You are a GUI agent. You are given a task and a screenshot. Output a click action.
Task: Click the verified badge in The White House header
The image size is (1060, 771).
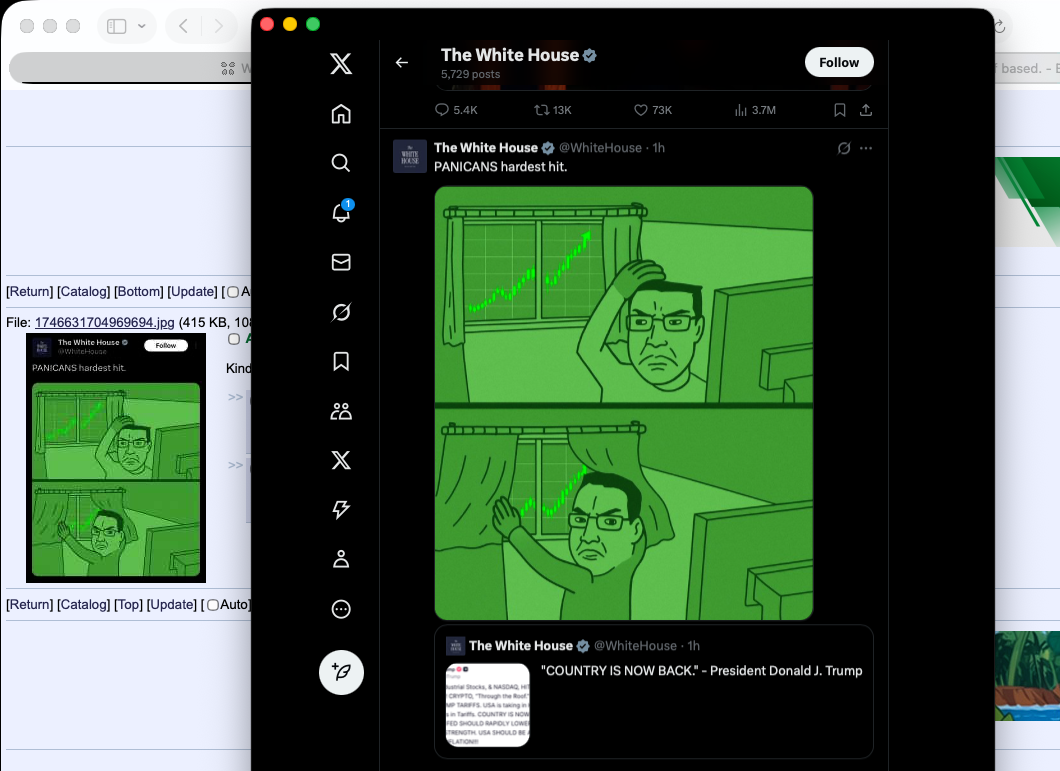[x=589, y=55]
